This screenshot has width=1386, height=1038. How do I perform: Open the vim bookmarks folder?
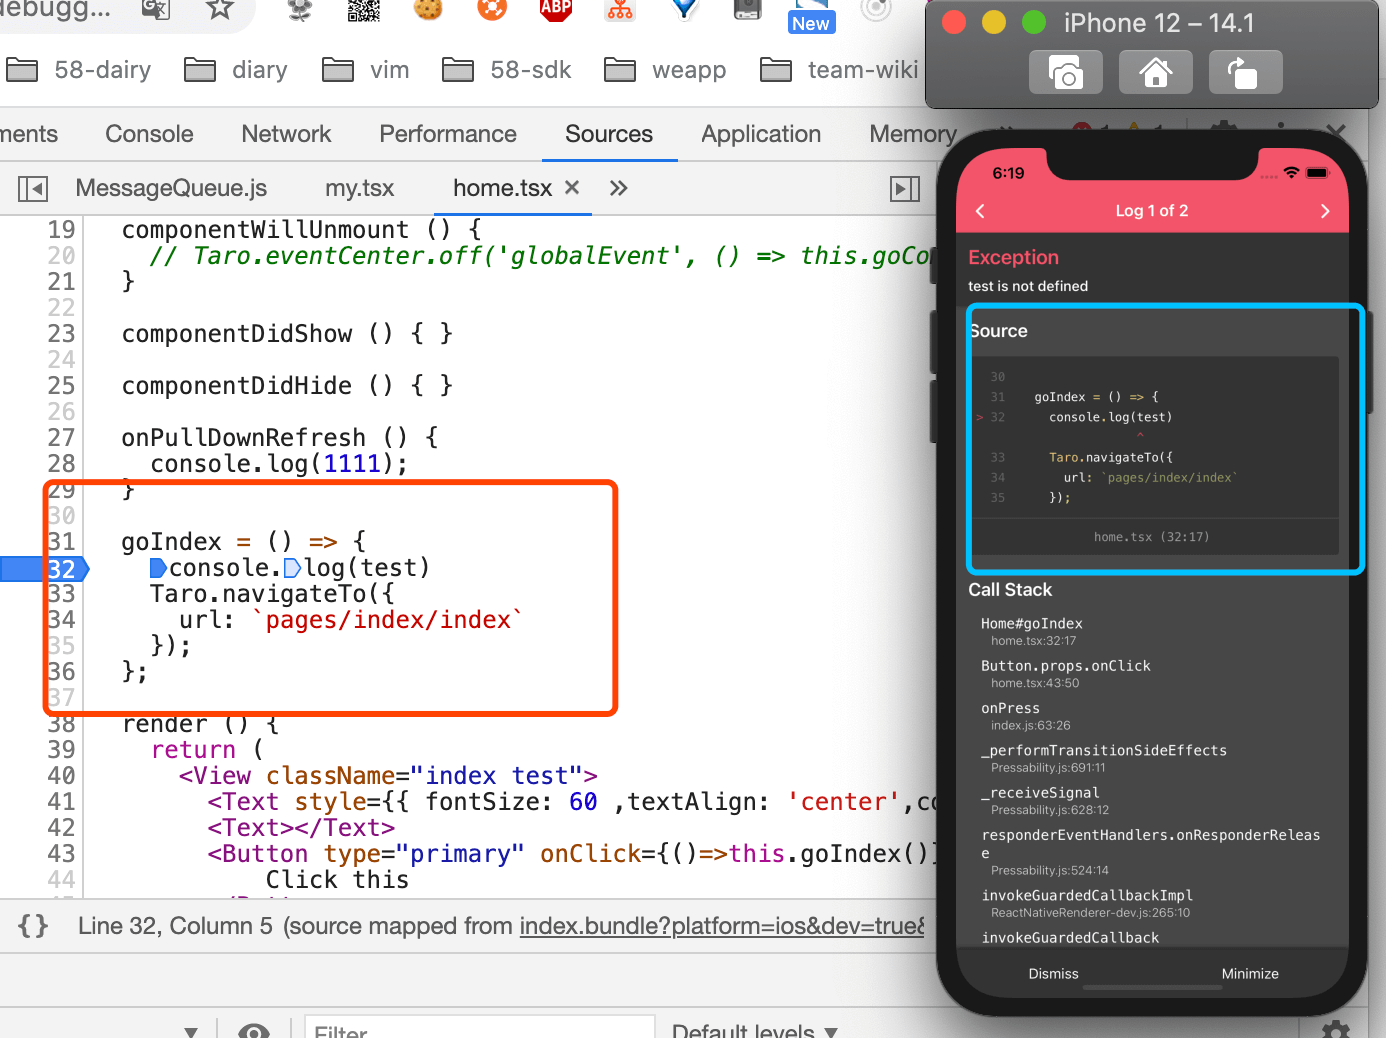point(366,70)
